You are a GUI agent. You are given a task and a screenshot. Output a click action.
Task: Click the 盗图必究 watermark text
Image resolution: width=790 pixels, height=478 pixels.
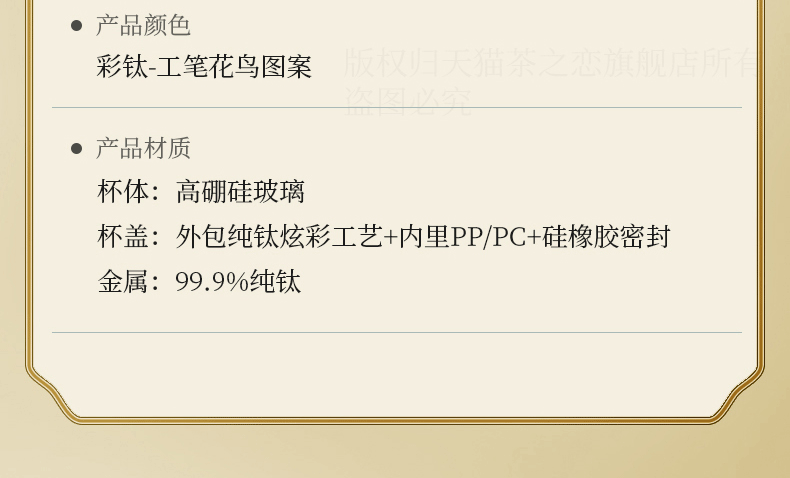click(x=408, y=101)
